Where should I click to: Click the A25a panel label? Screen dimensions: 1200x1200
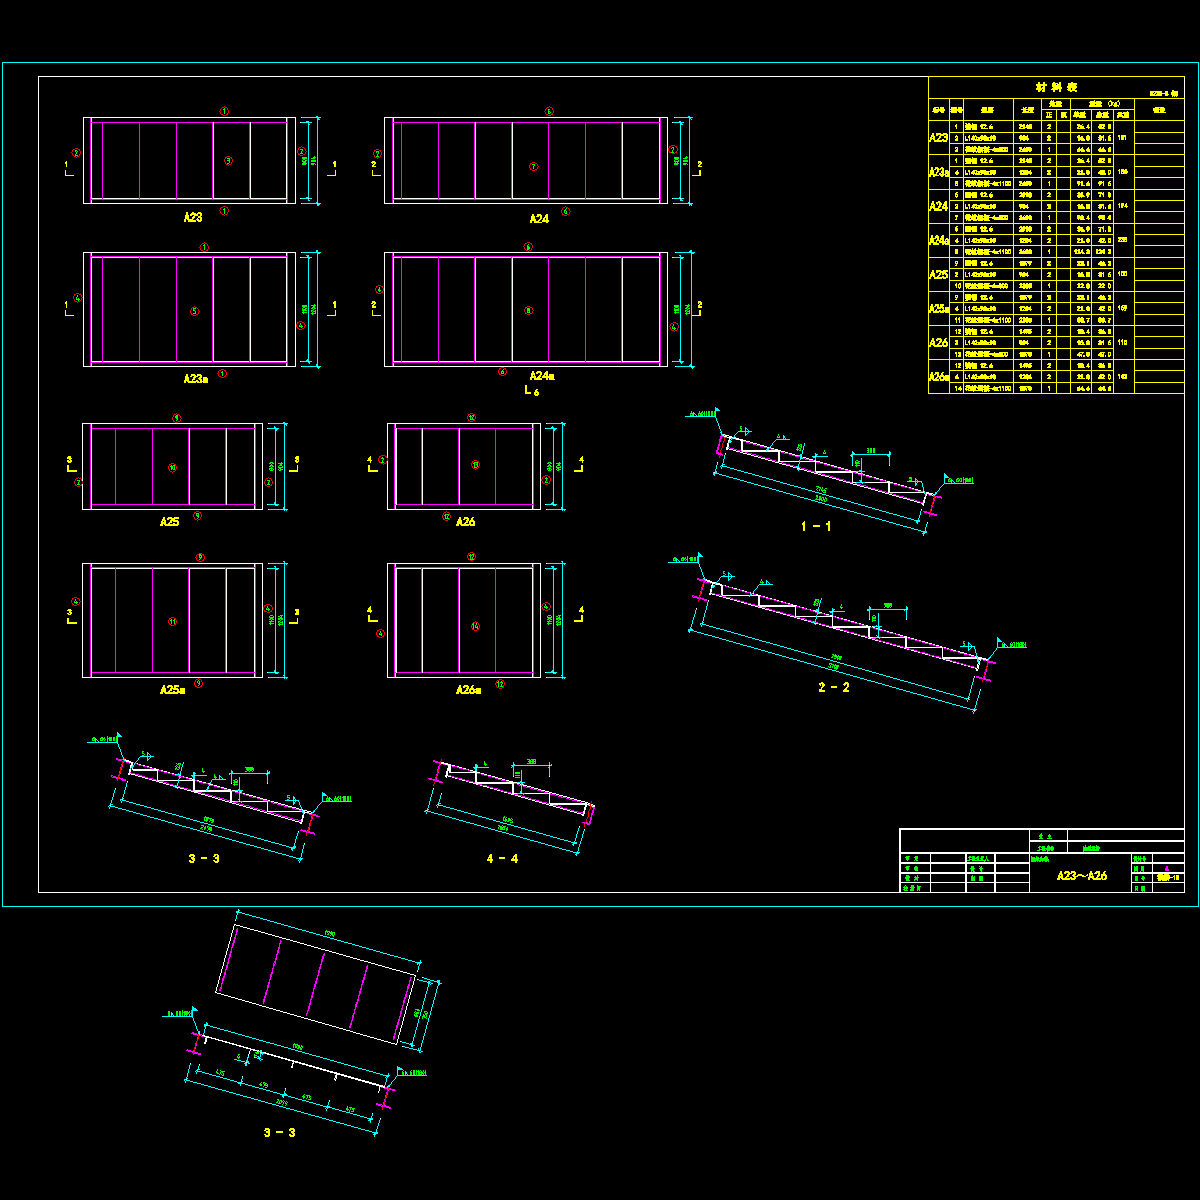tap(172, 690)
